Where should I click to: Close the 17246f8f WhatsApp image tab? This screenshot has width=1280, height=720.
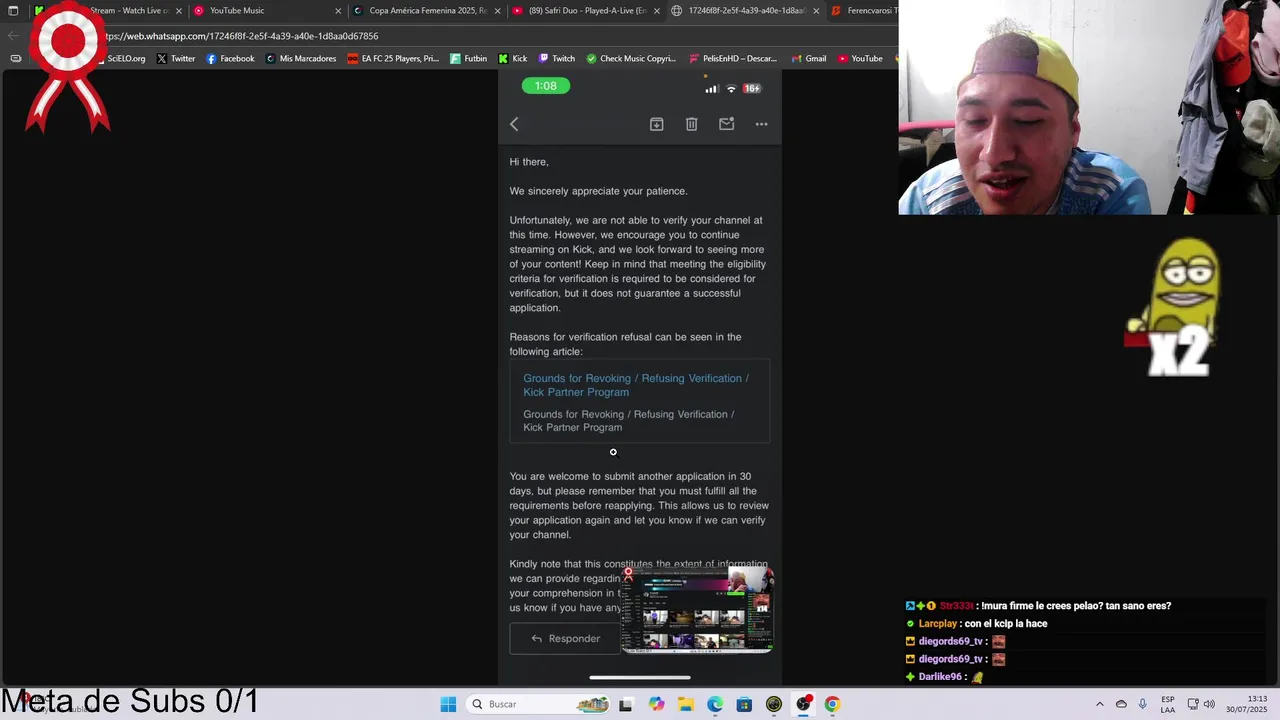click(816, 11)
